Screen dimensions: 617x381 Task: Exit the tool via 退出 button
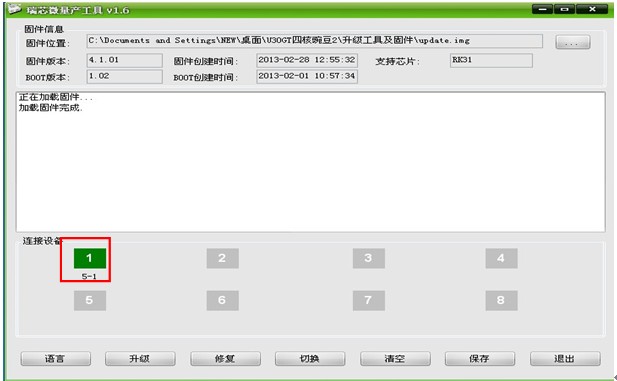click(x=565, y=359)
